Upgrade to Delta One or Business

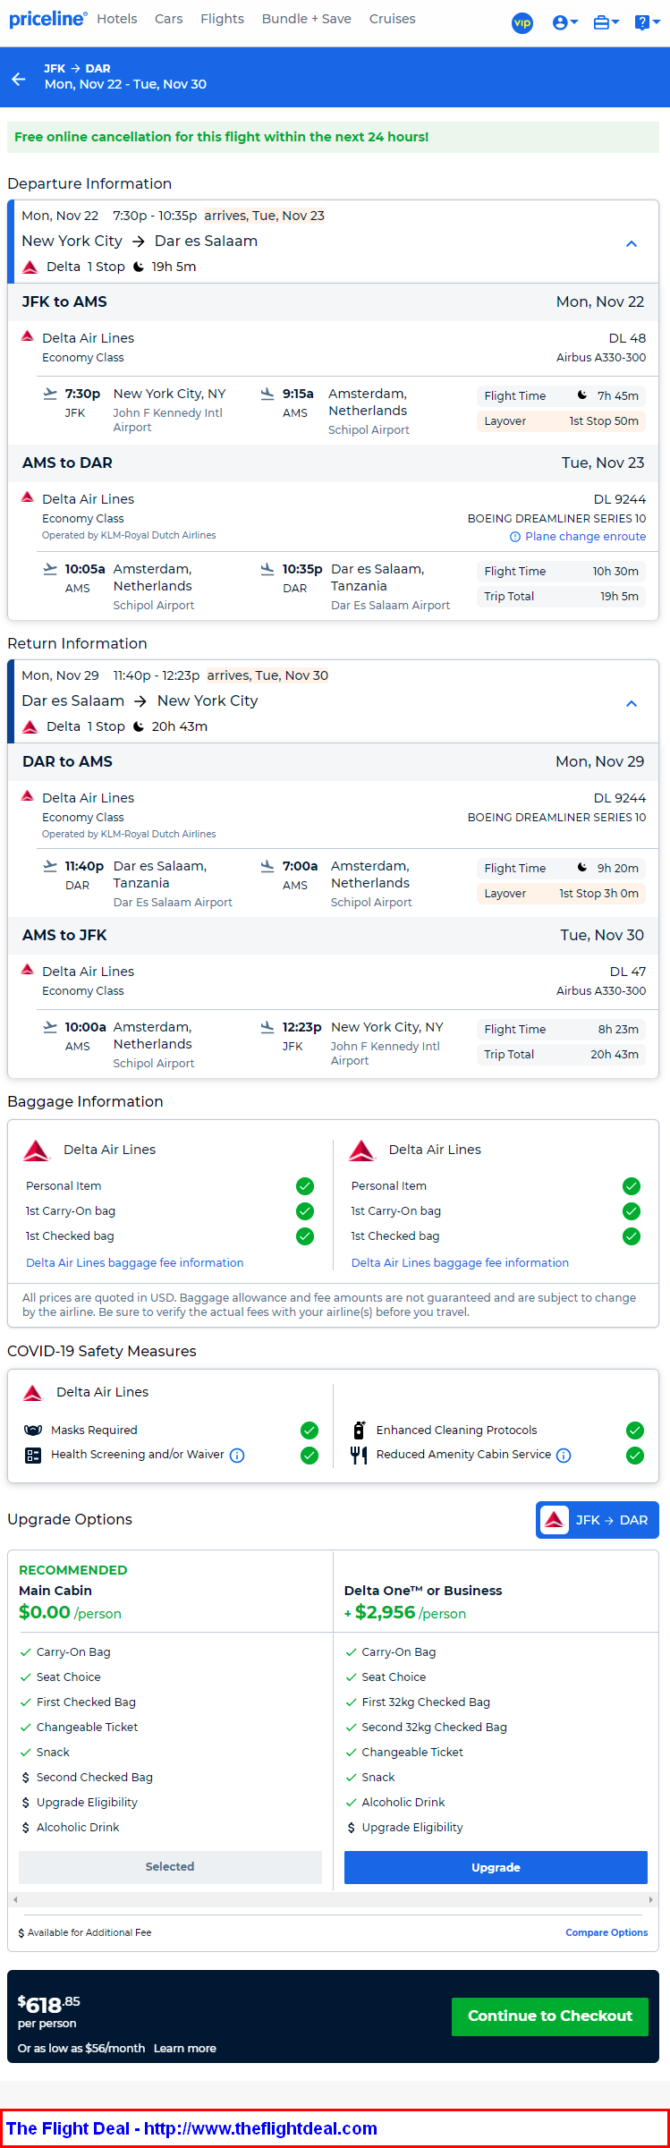pos(495,1867)
